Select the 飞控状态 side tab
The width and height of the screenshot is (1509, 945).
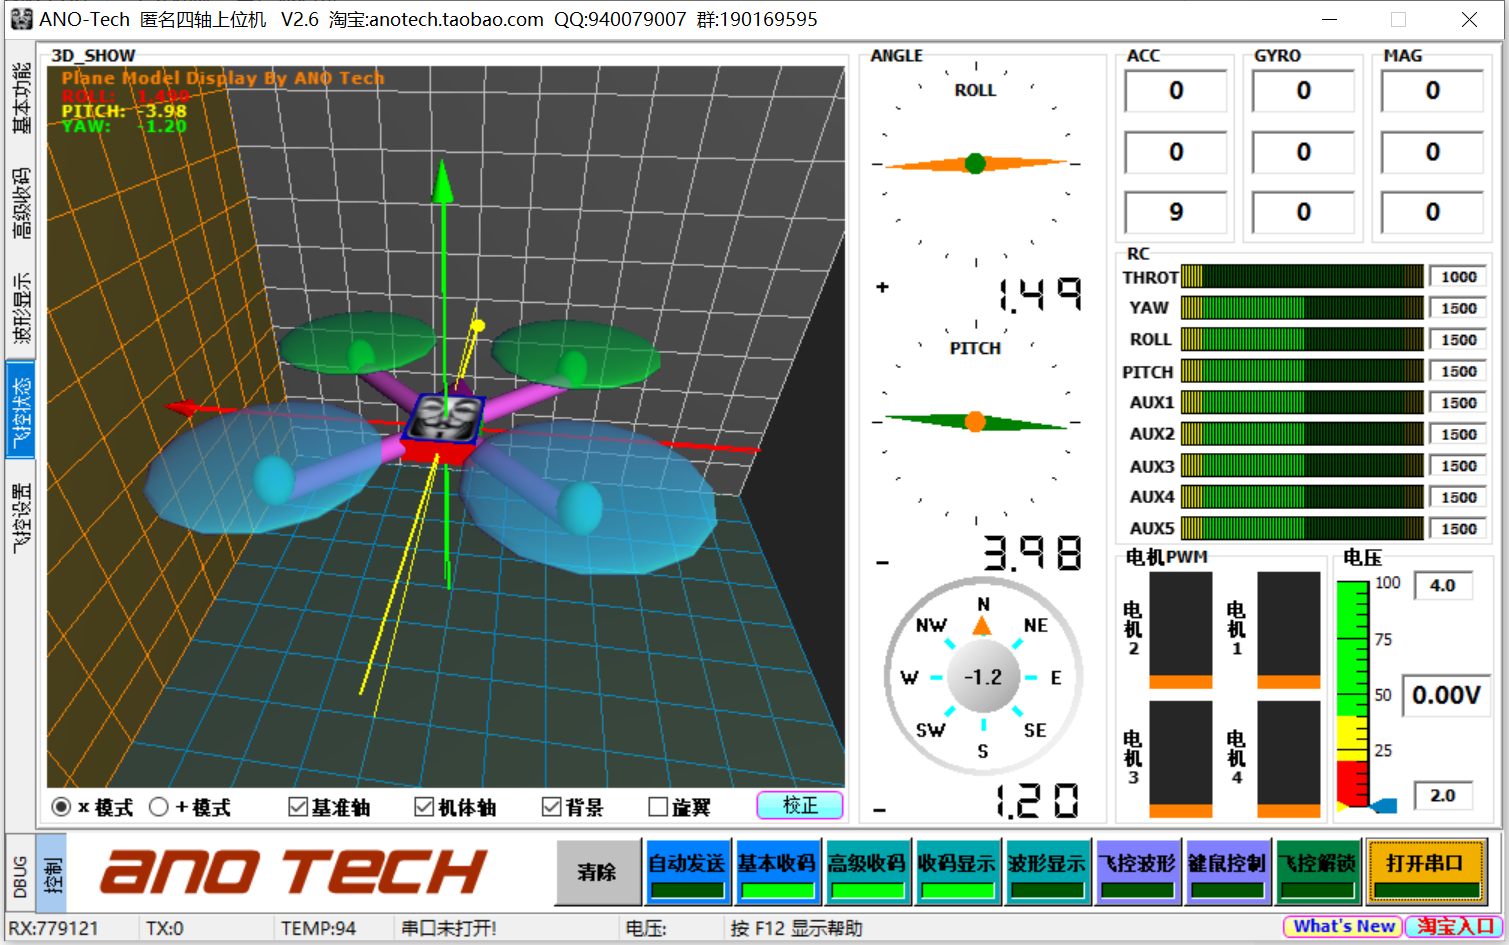[21, 411]
